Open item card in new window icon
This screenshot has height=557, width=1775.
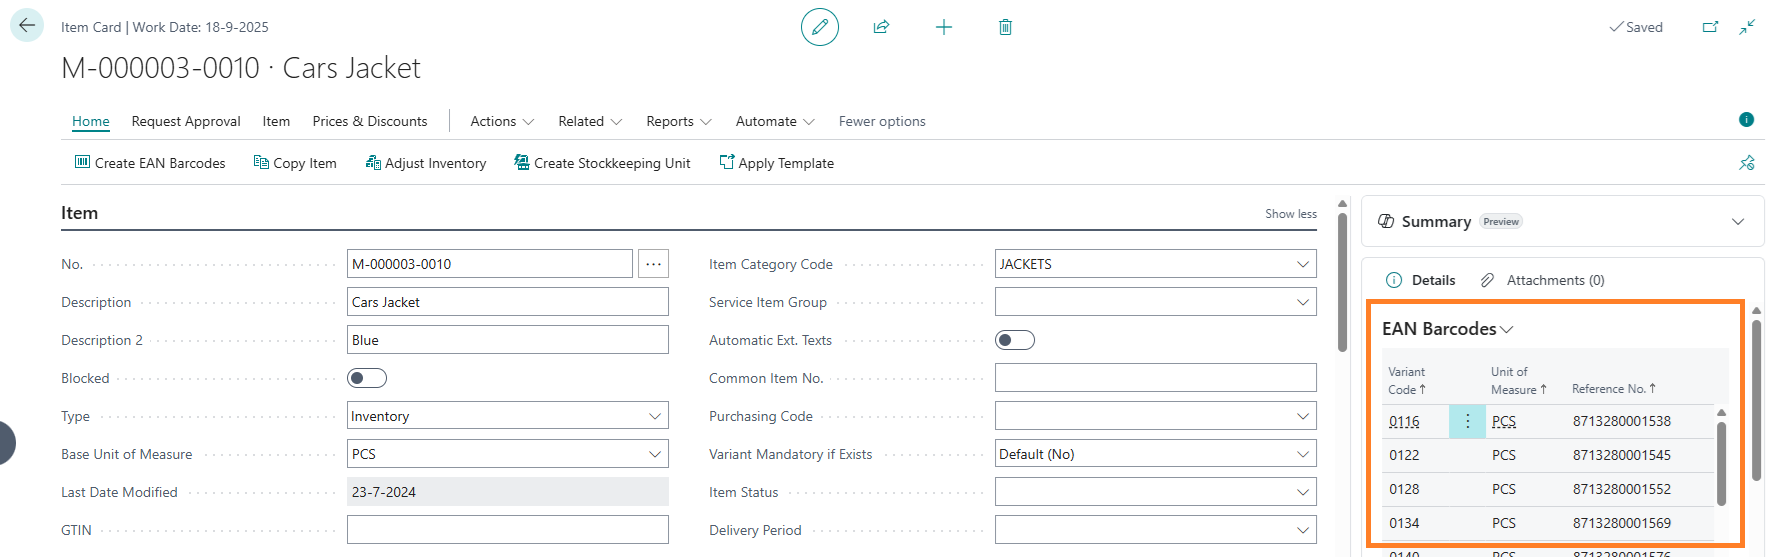coord(1710,27)
